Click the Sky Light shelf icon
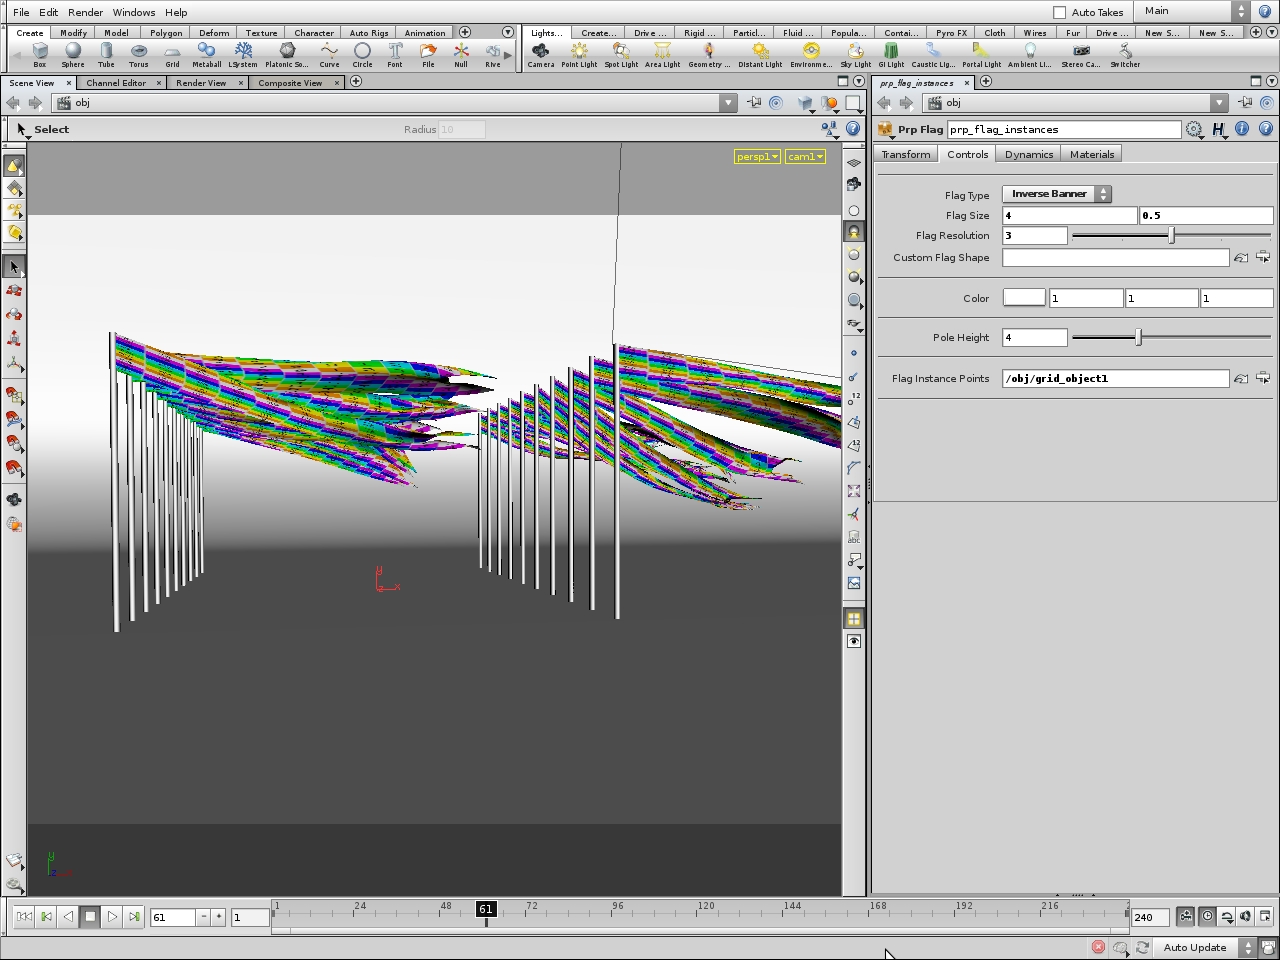This screenshot has height=960, width=1280. point(855,54)
